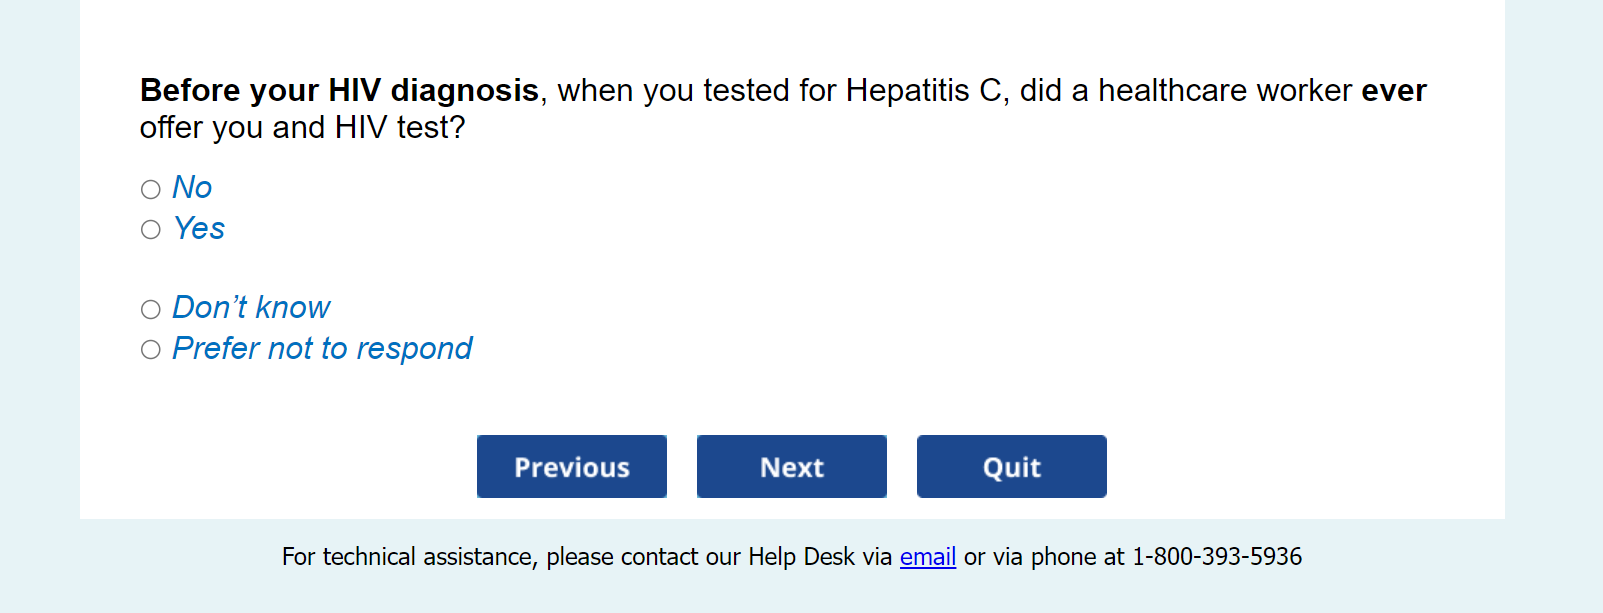Click the bold word "ever" in question
This screenshot has height=613, width=1603.
(1393, 91)
